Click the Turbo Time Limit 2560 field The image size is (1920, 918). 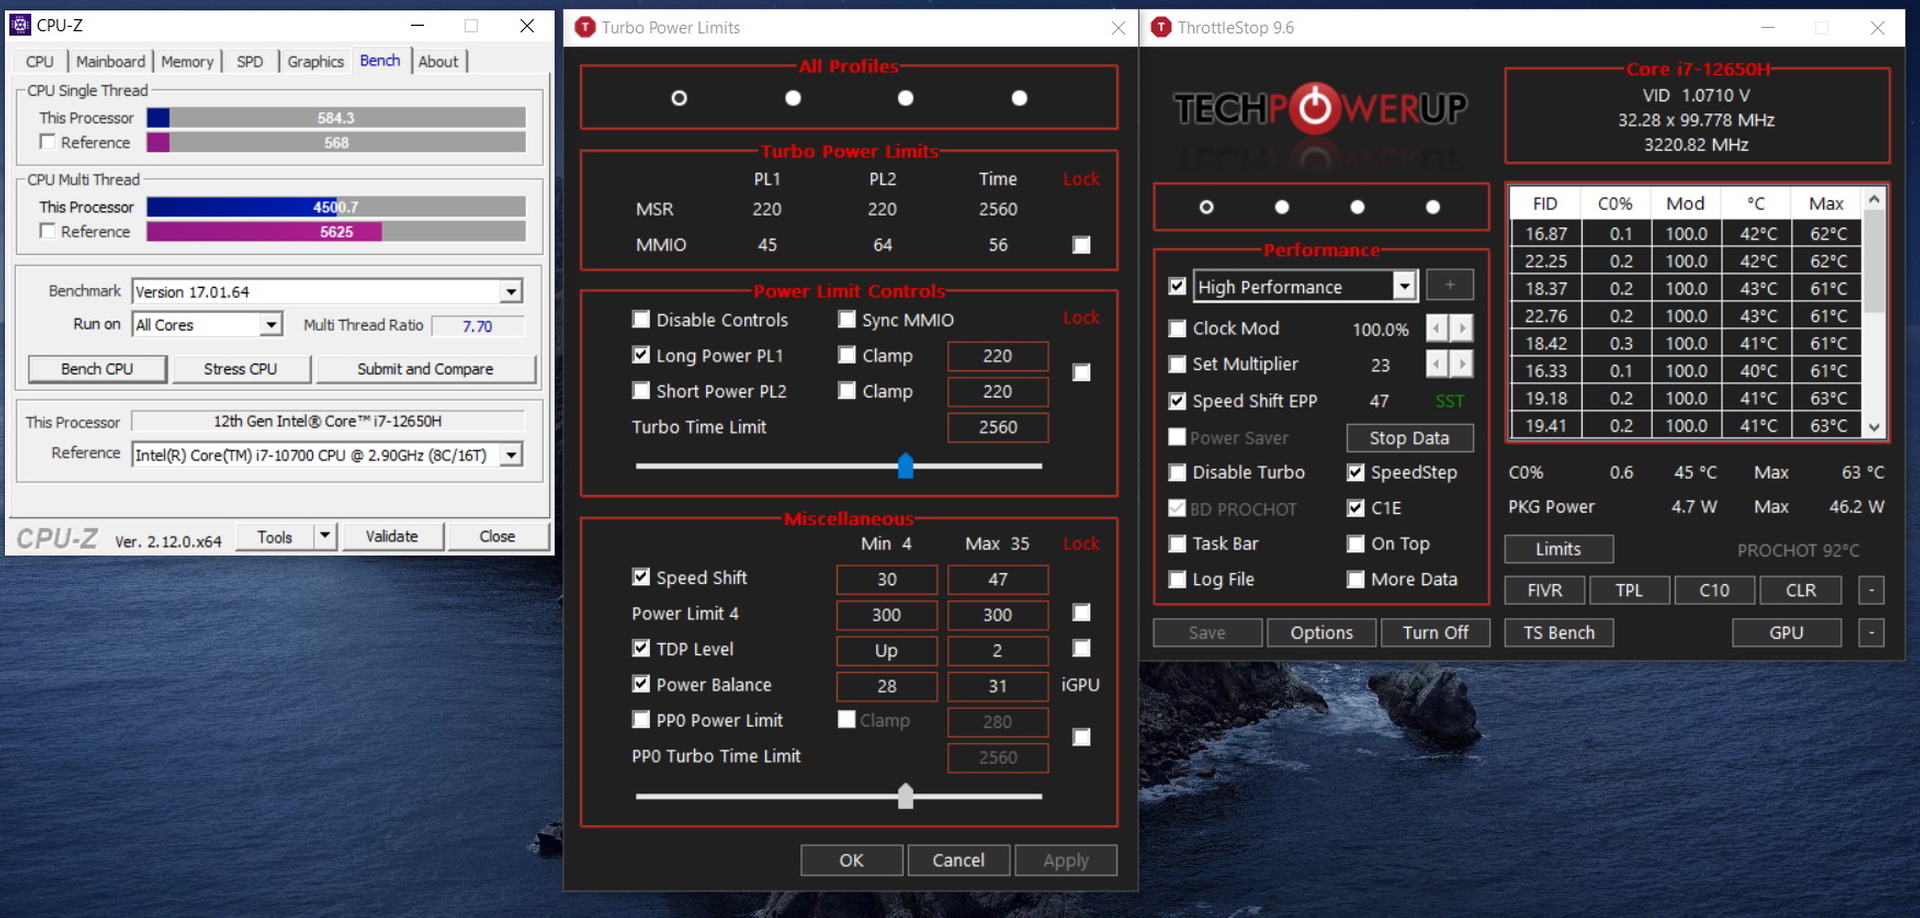pyautogui.click(x=998, y=427)
